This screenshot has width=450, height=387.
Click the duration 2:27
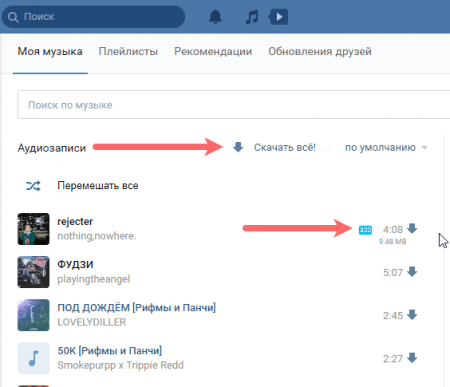coord(393,359)
